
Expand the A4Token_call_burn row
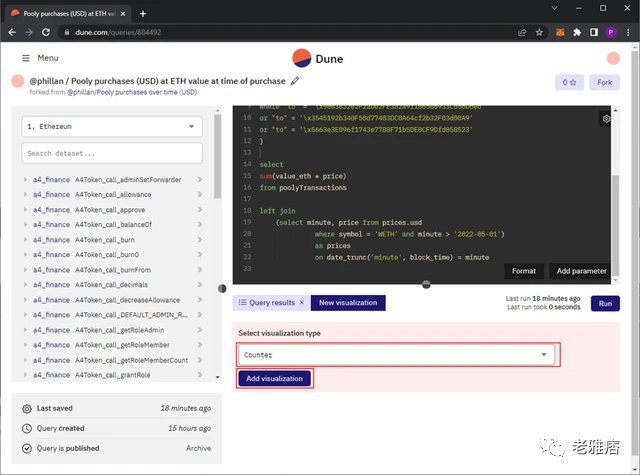tap(25, 240)
